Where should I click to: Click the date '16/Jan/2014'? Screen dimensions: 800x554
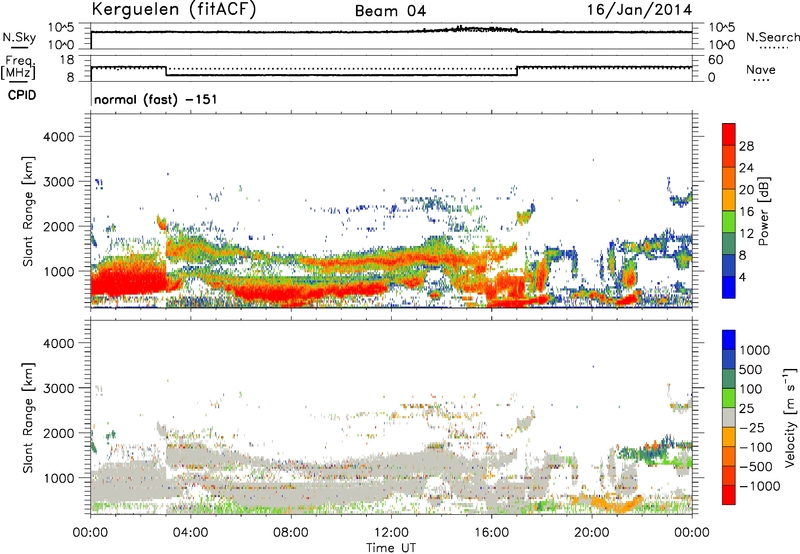(639, 10)
